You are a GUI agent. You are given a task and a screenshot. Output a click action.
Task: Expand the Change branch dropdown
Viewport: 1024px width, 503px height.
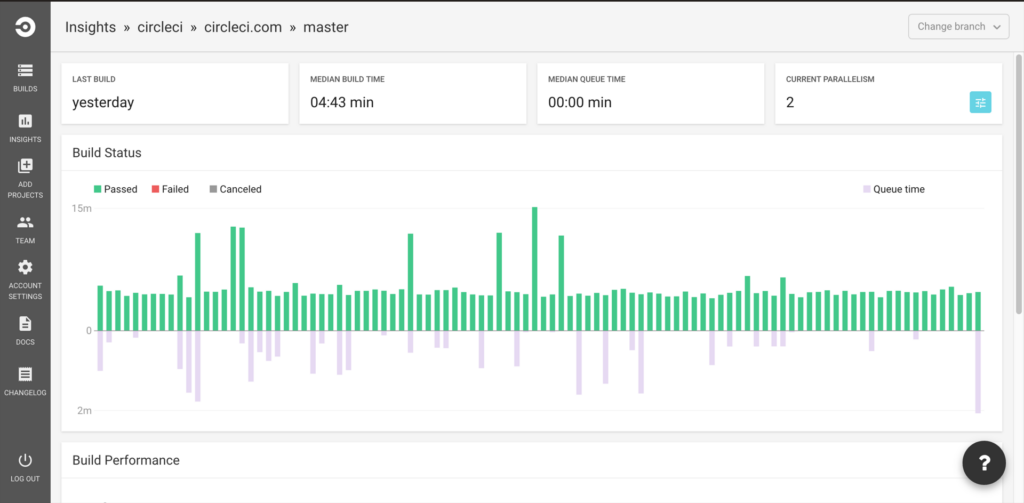click(959, 27)
